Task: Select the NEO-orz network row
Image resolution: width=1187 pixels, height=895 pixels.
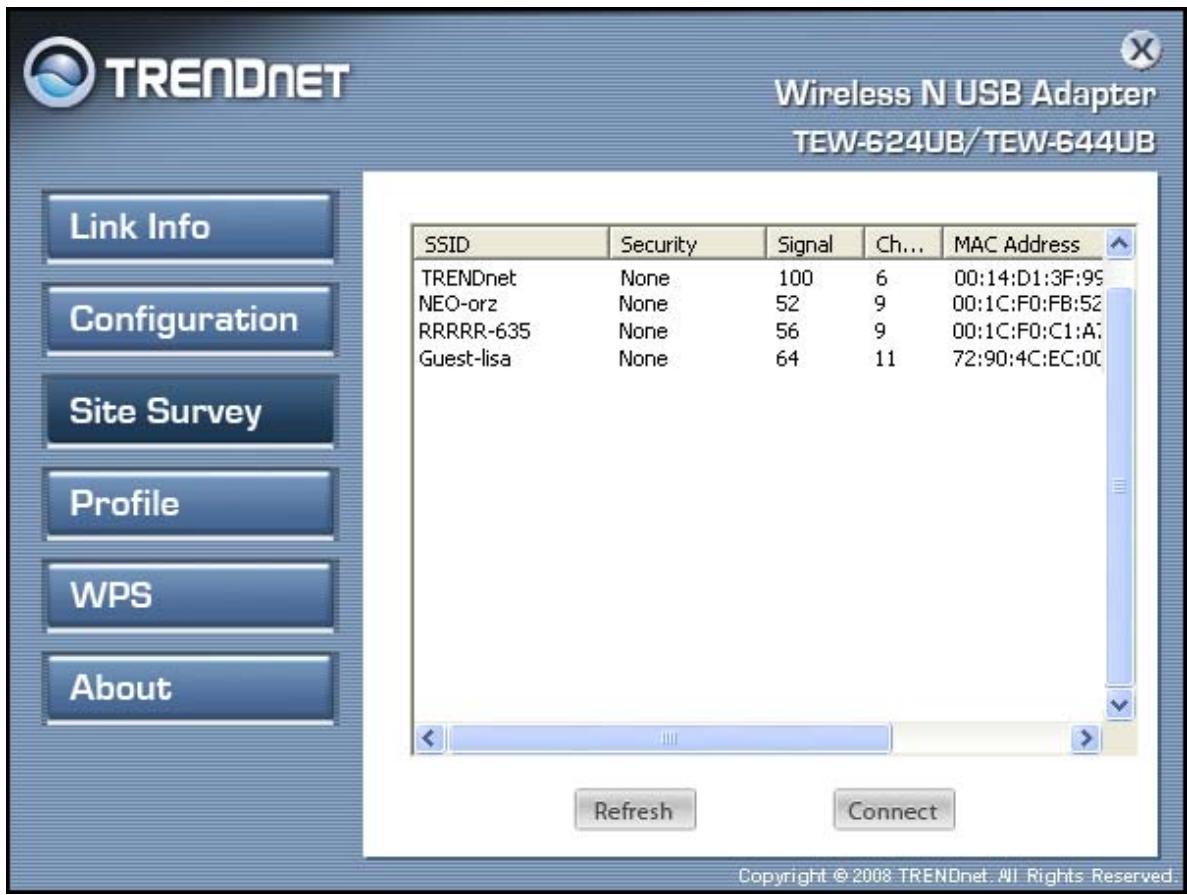Action: point(759,304)
